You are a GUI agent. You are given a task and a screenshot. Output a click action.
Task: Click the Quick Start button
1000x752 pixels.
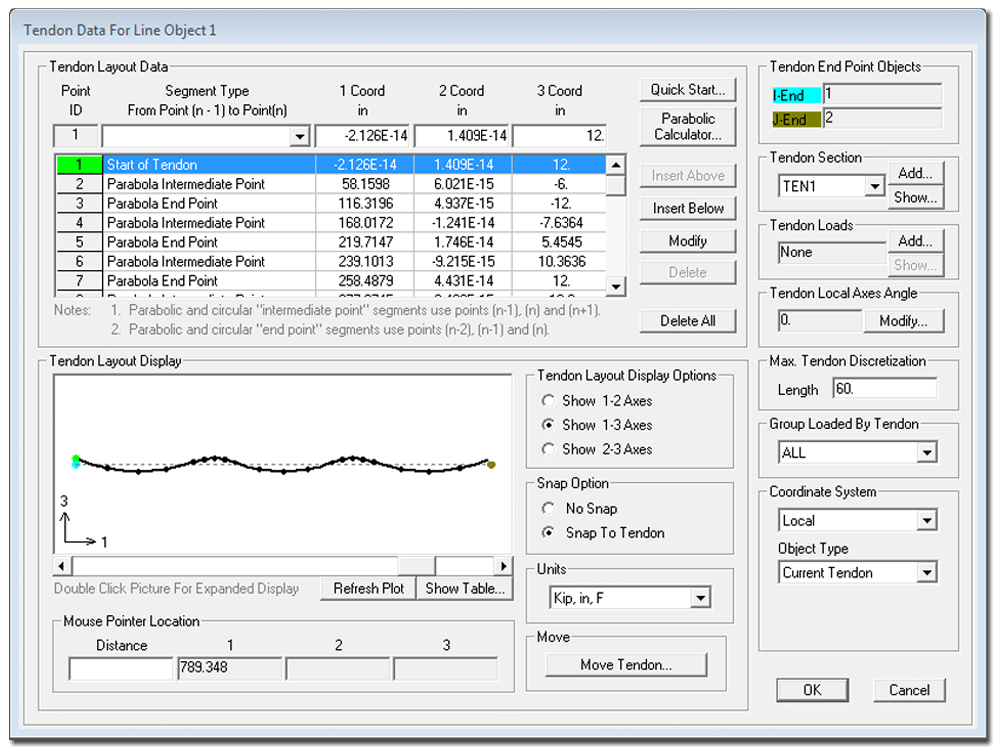688,89
